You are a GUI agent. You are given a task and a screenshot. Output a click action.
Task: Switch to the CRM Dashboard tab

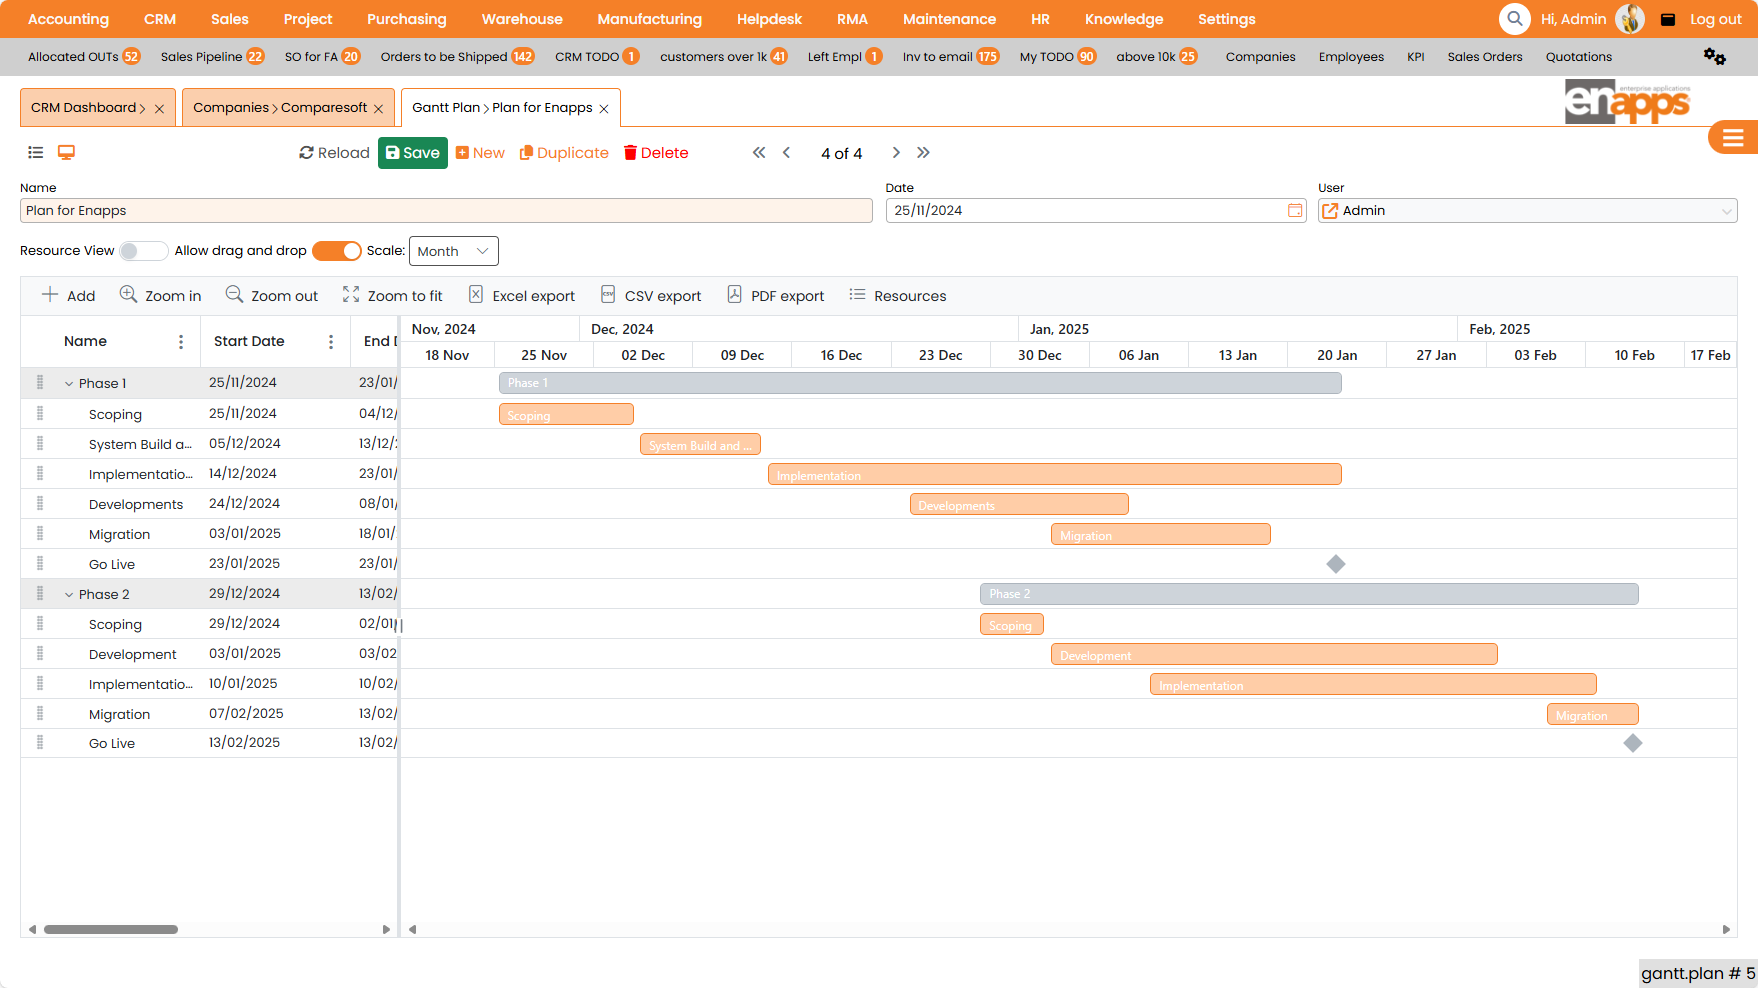click(85, 107)
